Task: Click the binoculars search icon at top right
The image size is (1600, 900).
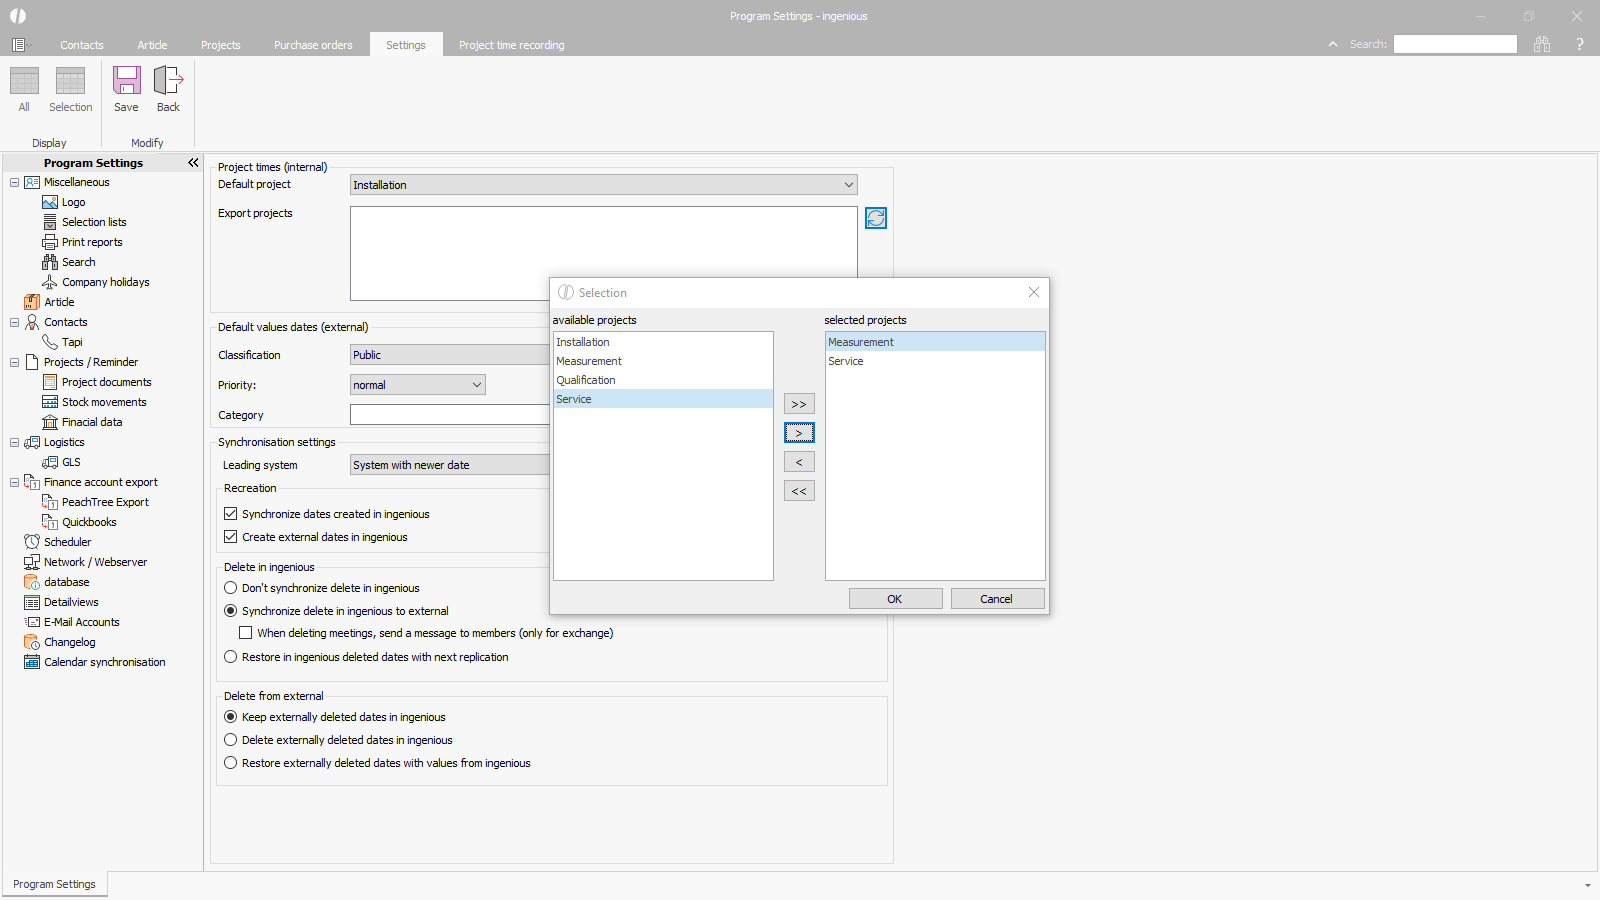Action: [x=1542, y=44]
